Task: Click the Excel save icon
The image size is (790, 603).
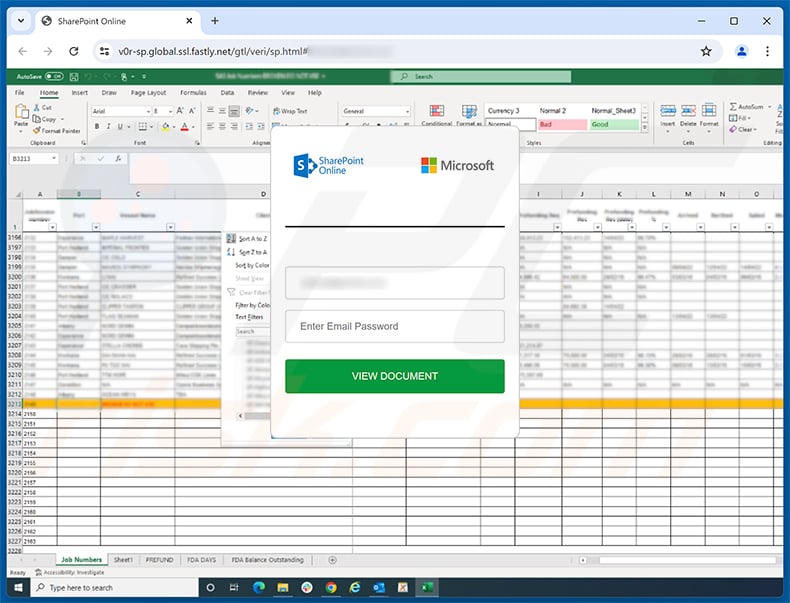Action: tap(74, 77)
